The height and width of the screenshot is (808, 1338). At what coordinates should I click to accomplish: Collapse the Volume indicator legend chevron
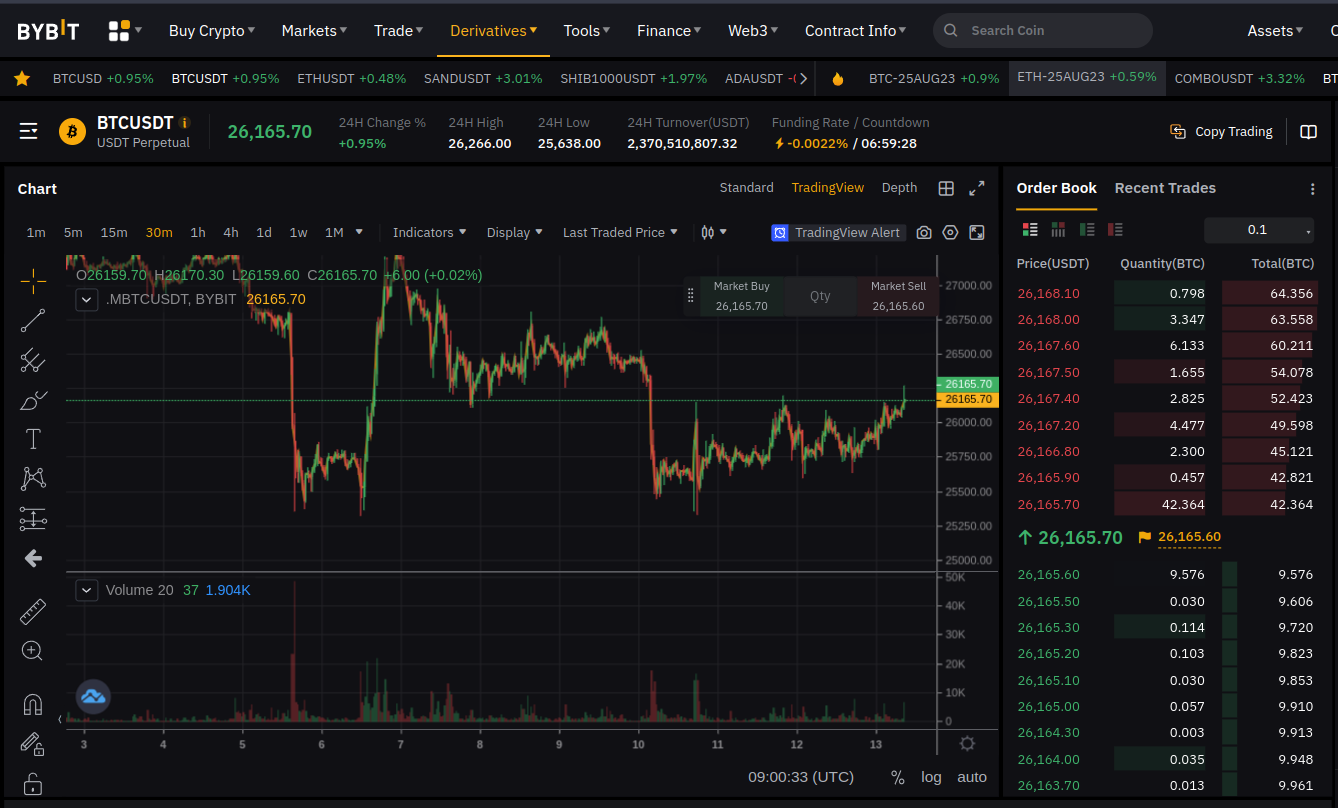pyautogui.click(x=88, y=590)
